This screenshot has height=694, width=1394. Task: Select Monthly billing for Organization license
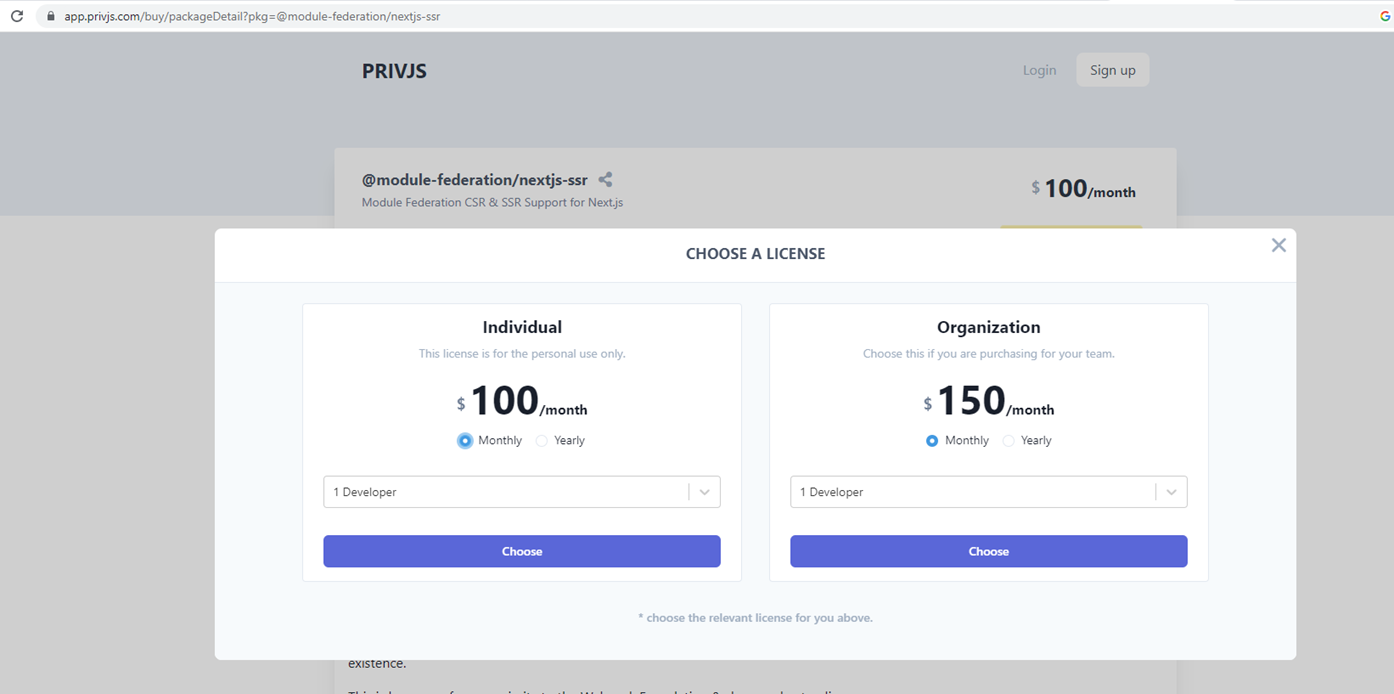pos(932,441)
